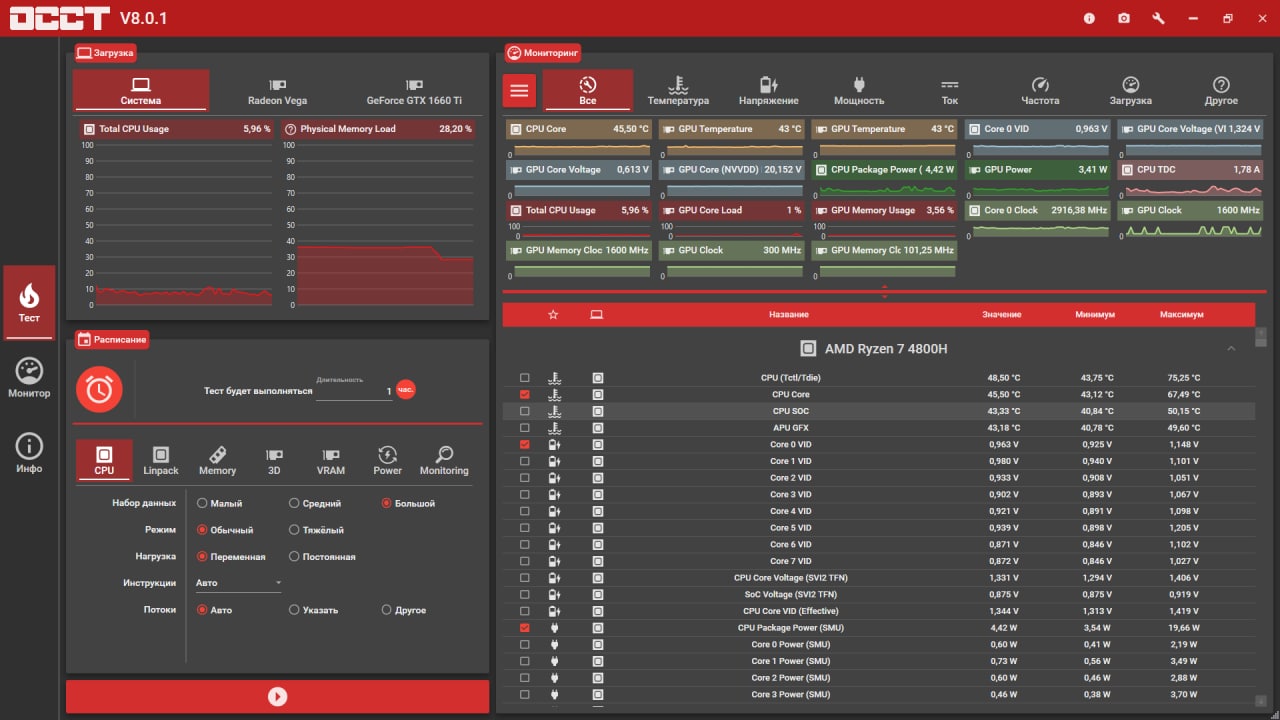Screen dimensions: 1280x720
Task: Click the Physical Memory Load question icon
Action: click(290, 129)
